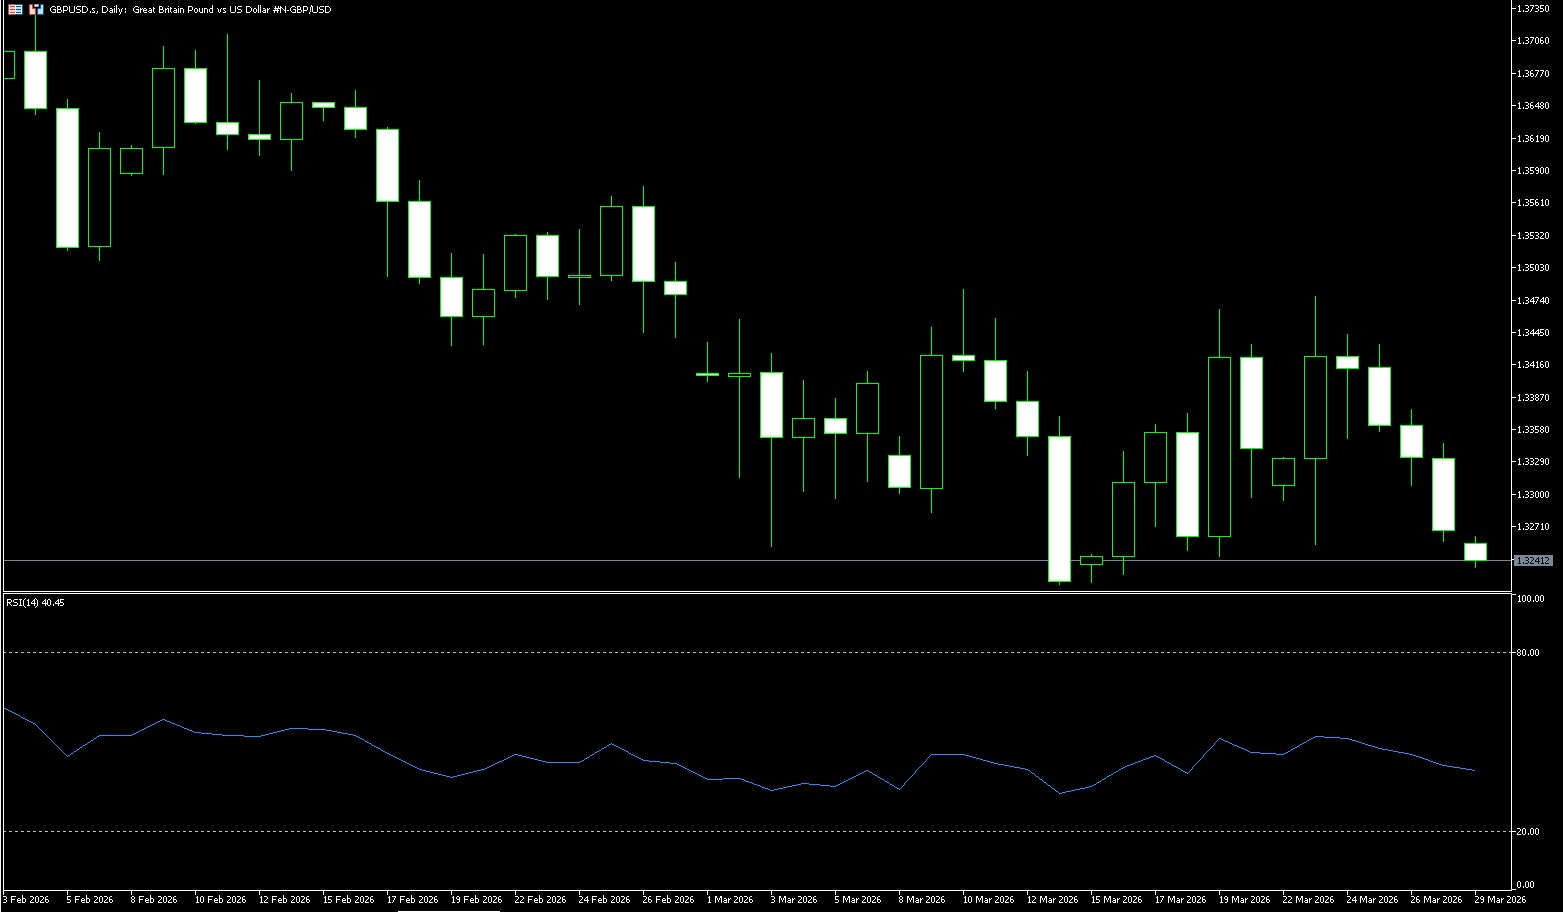Viewport: 1563px width, 912px height.
Task: Click the 17 Feb 2026 date label
Action: point(412,900)
